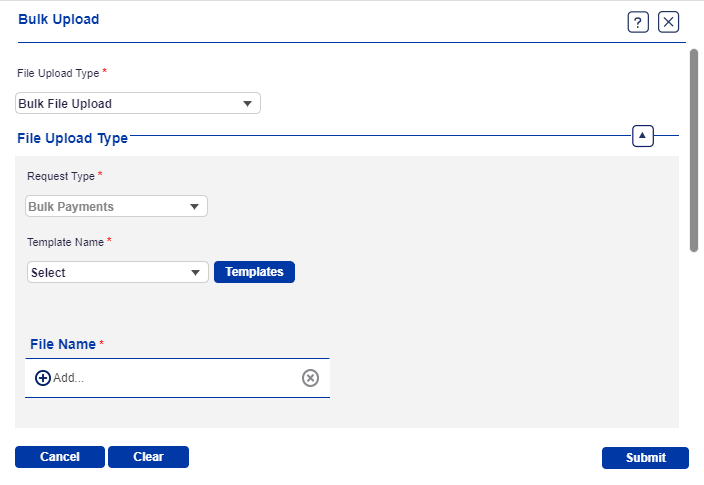Close the Bulk Upload dialog
The height and width of the screenshot is (485, 704).
669,22
